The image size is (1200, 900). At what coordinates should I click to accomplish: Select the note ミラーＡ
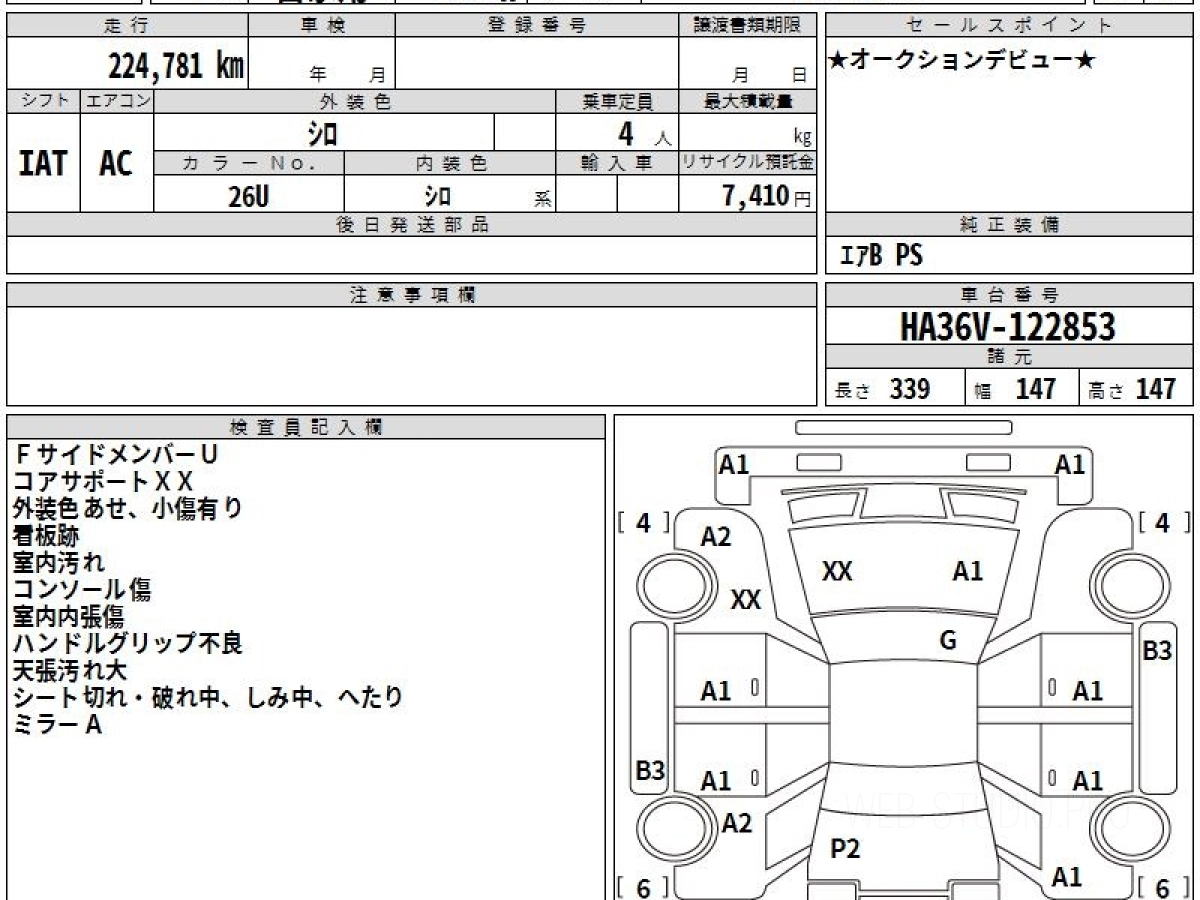58,724
